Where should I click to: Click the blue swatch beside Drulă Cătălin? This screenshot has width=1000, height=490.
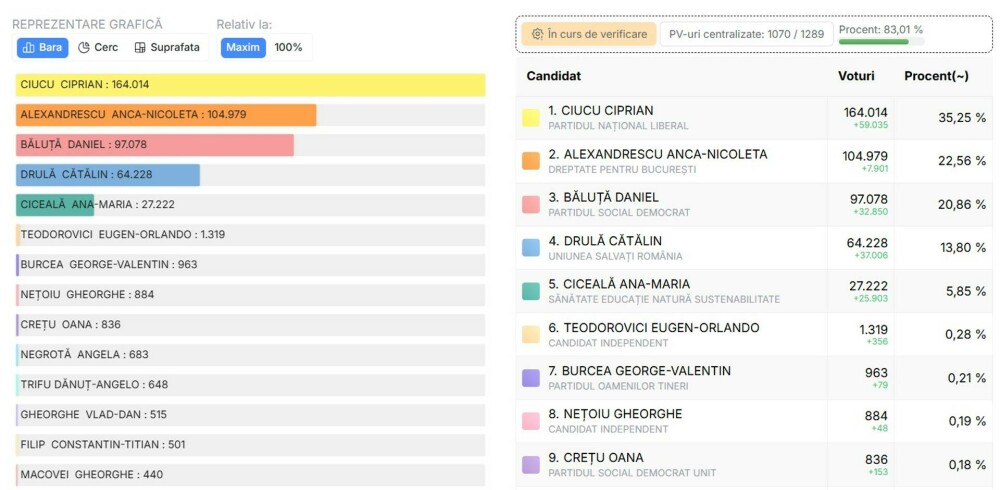tap(531, 248)
